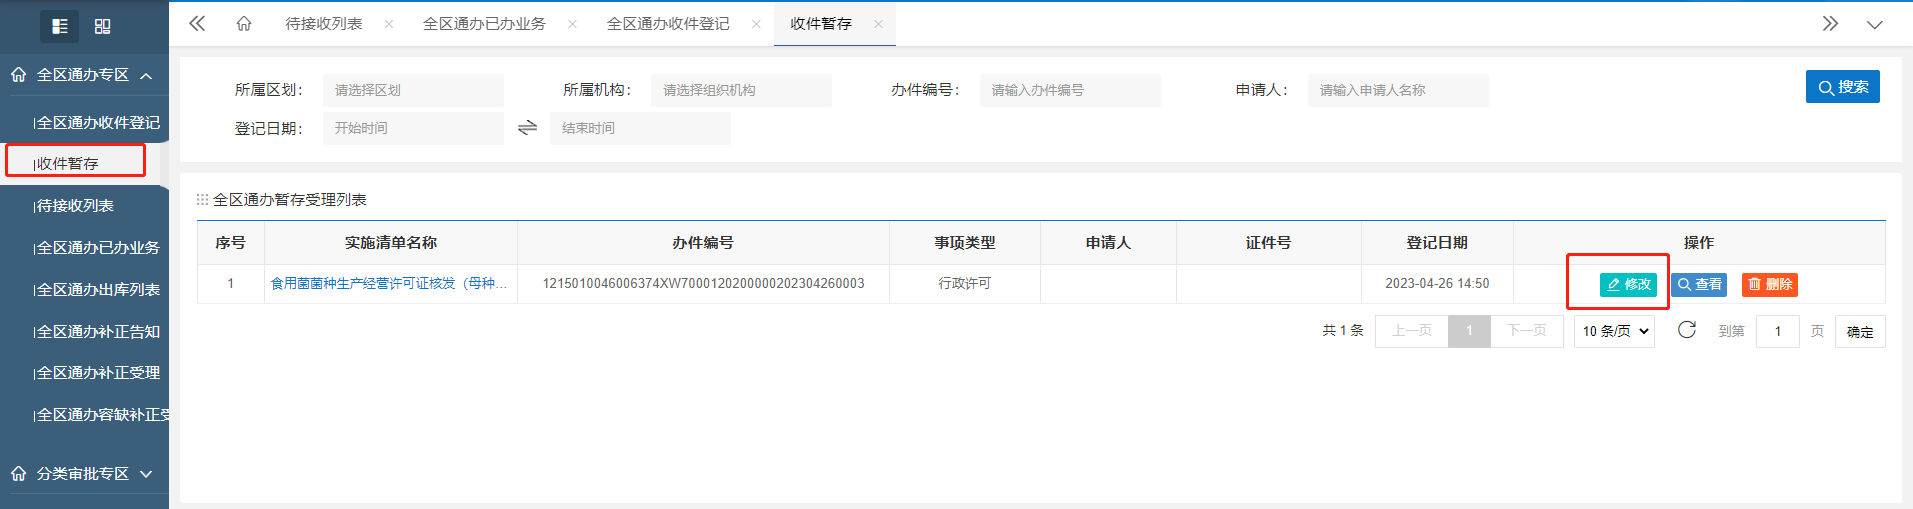Open the tab options dropdown chevron
This screenshot has height=509, width=1913.
(1874, 24)
